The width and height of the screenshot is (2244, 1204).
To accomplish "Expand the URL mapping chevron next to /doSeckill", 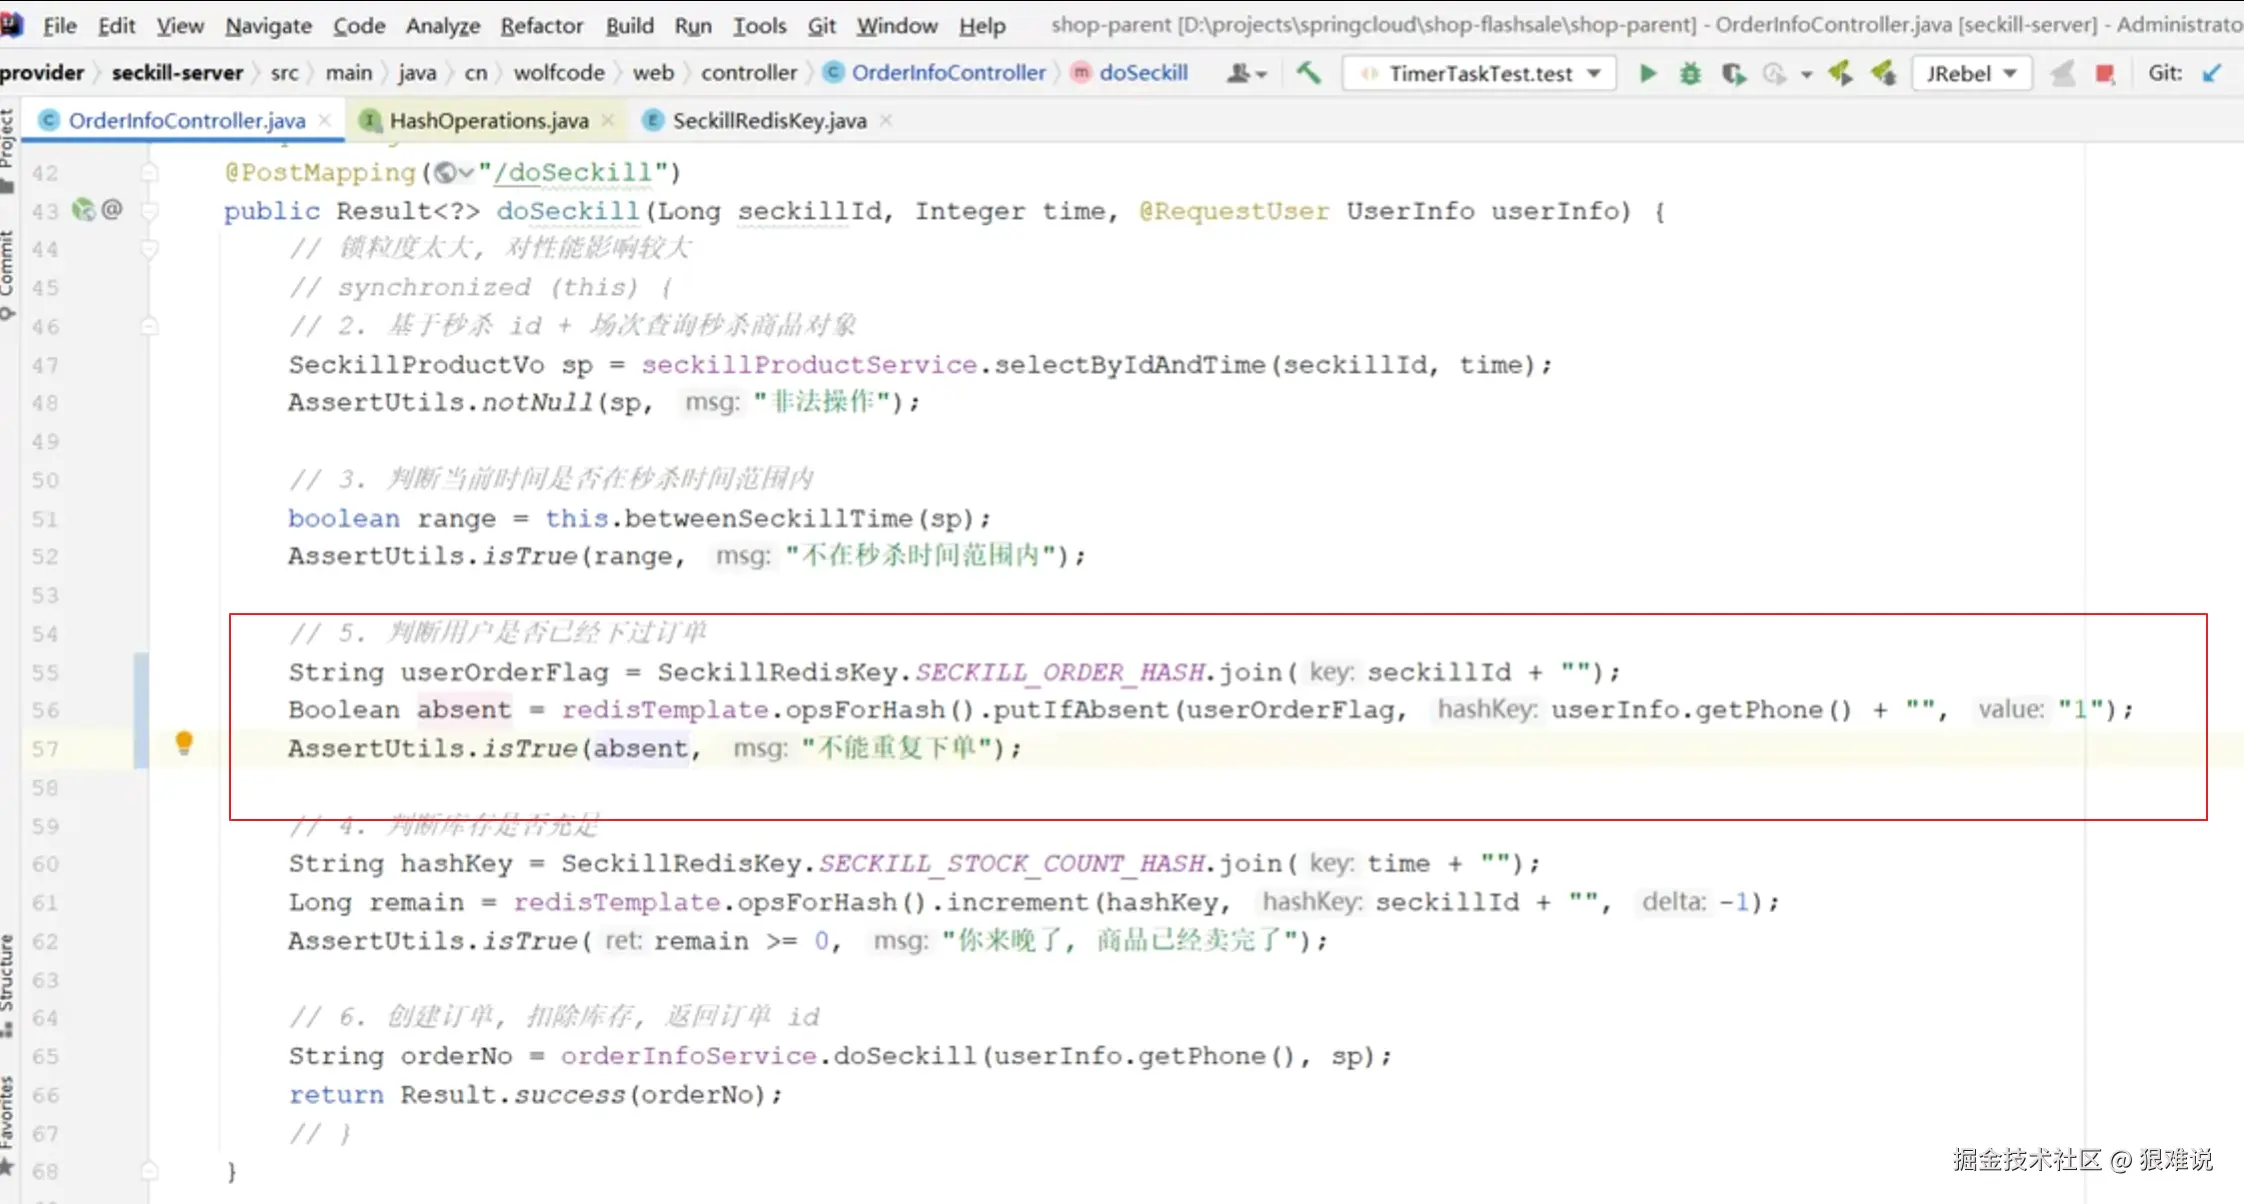I will [x=466, y=173].
